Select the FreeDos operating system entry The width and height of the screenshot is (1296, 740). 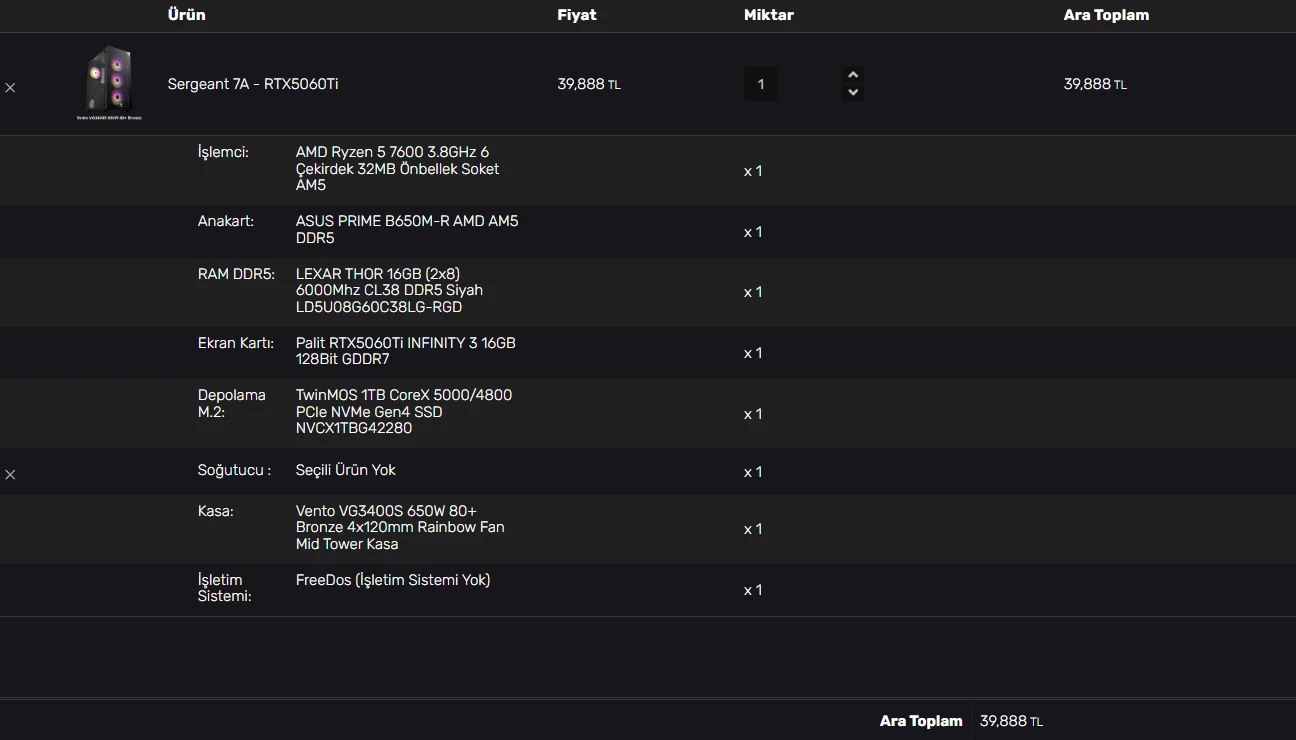[393, 580]
